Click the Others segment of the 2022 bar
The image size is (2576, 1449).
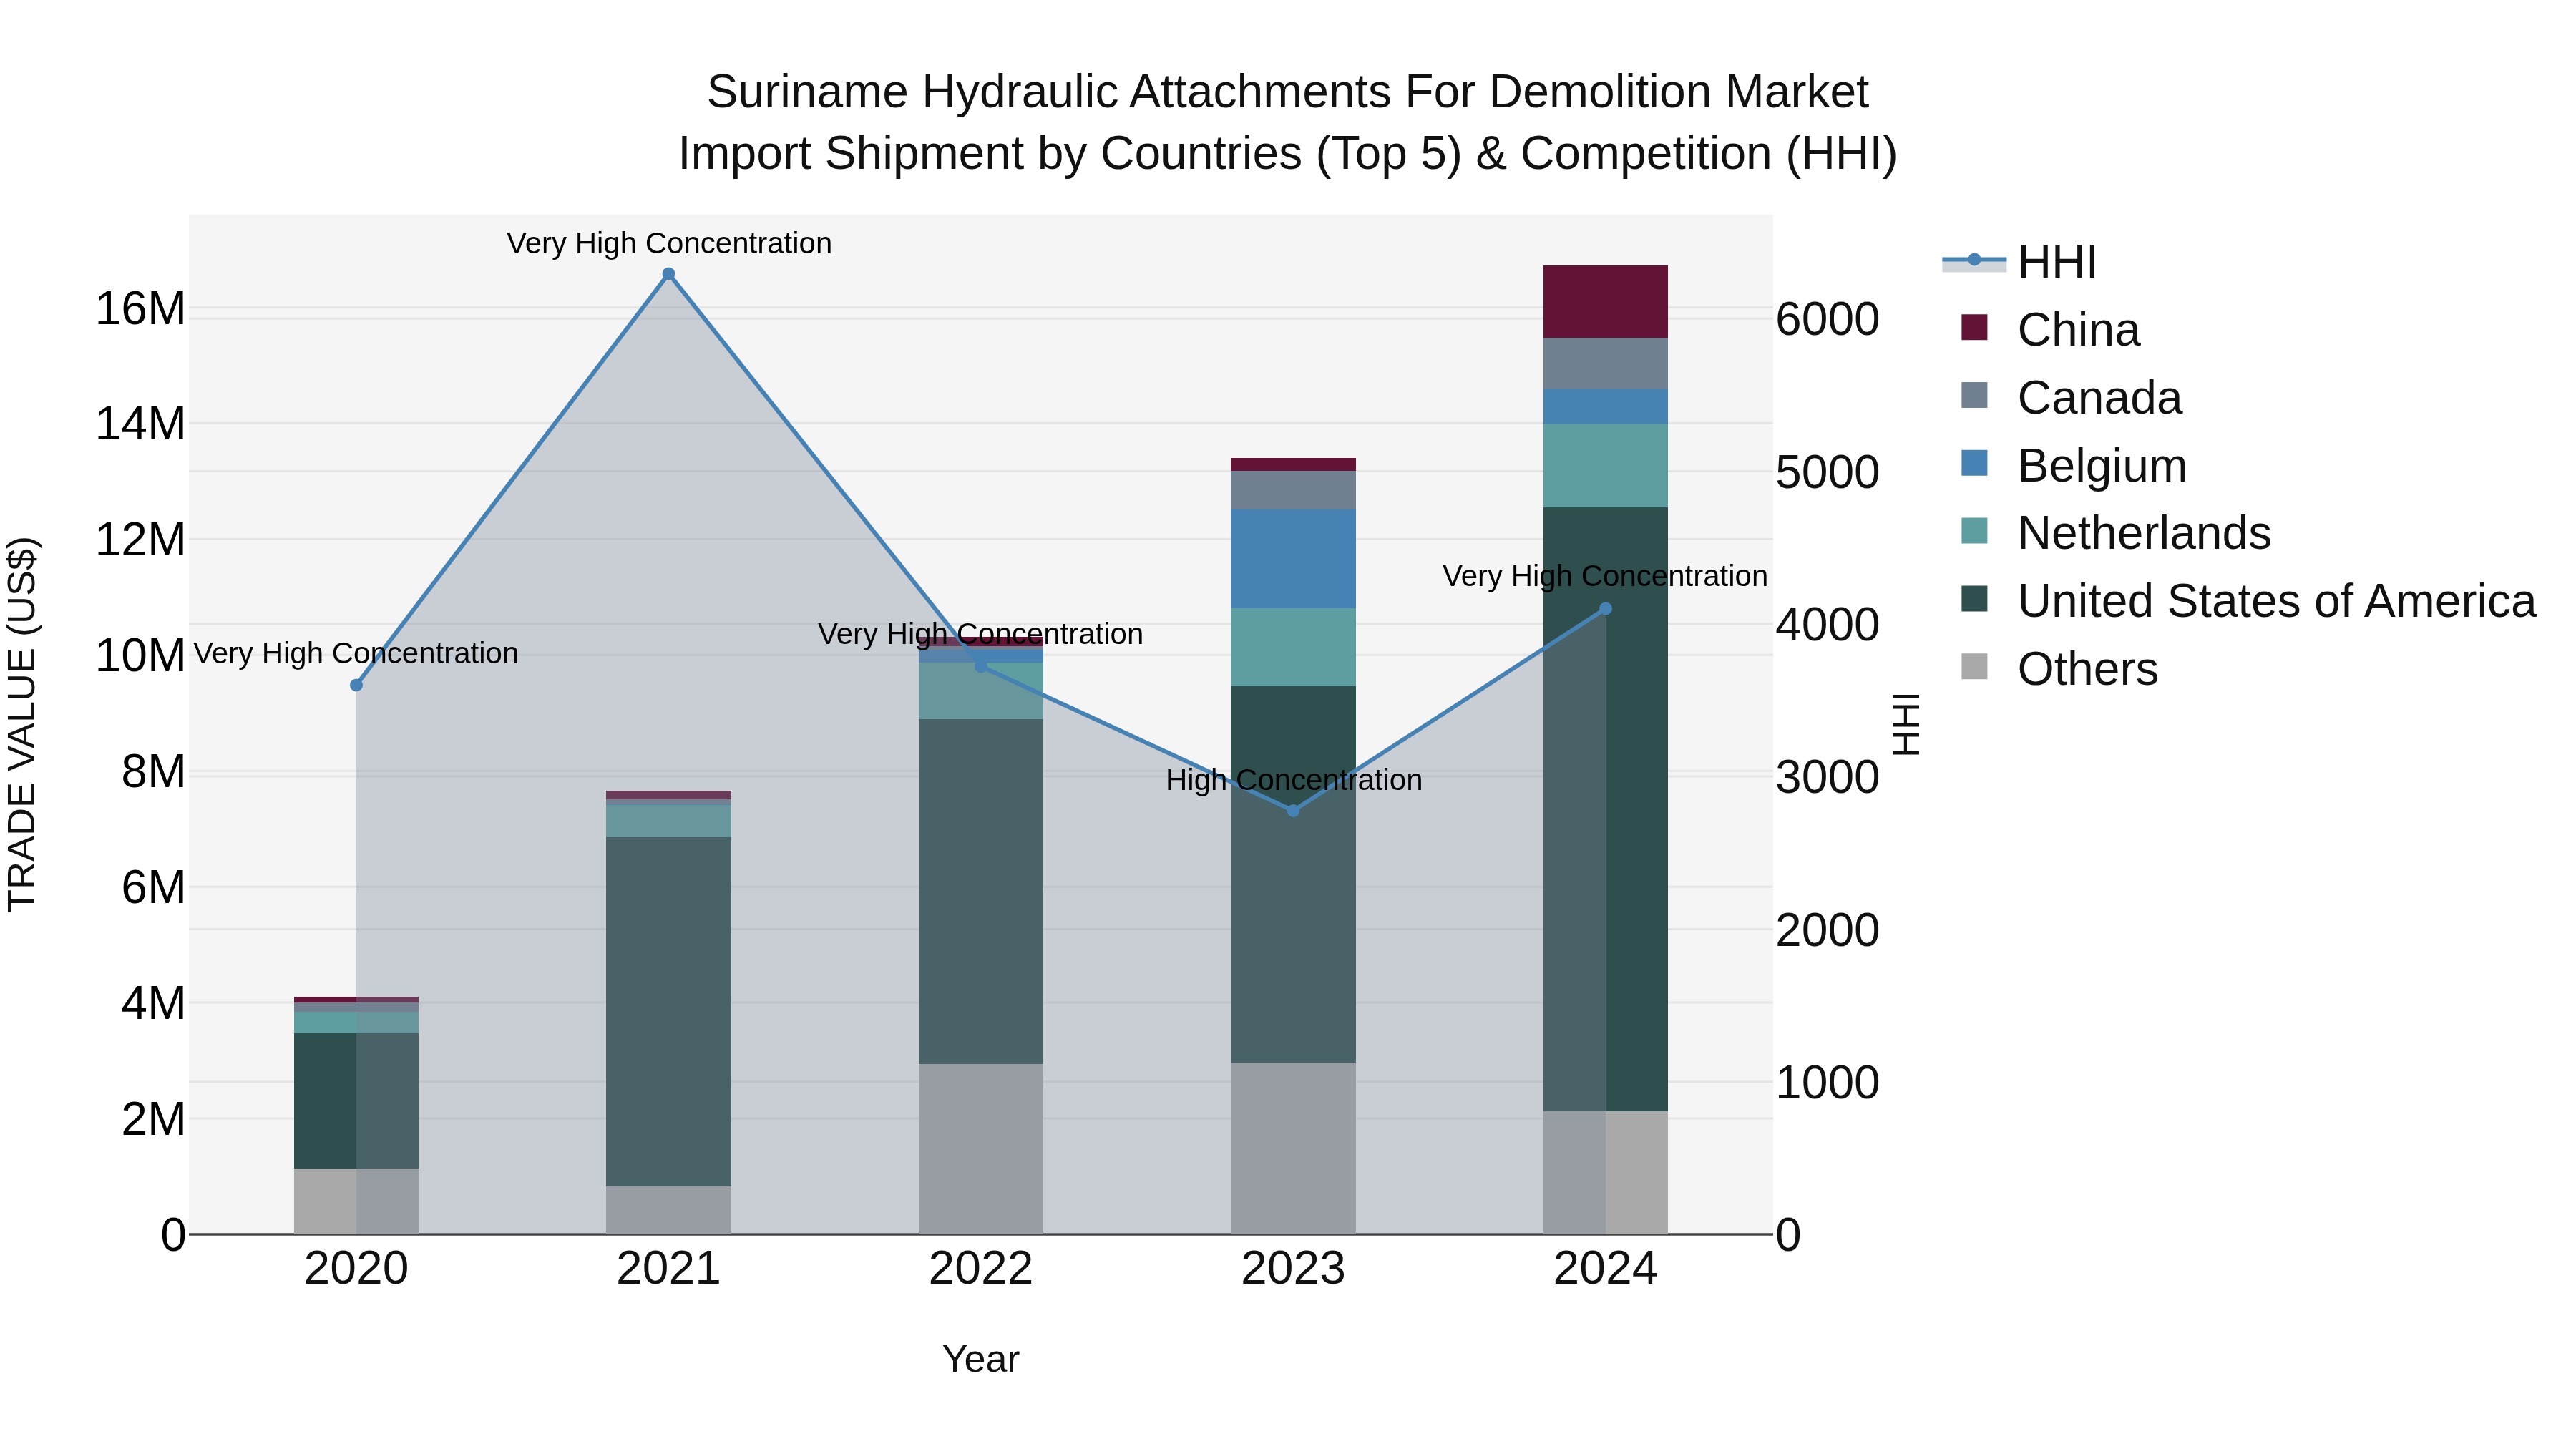981,1149
